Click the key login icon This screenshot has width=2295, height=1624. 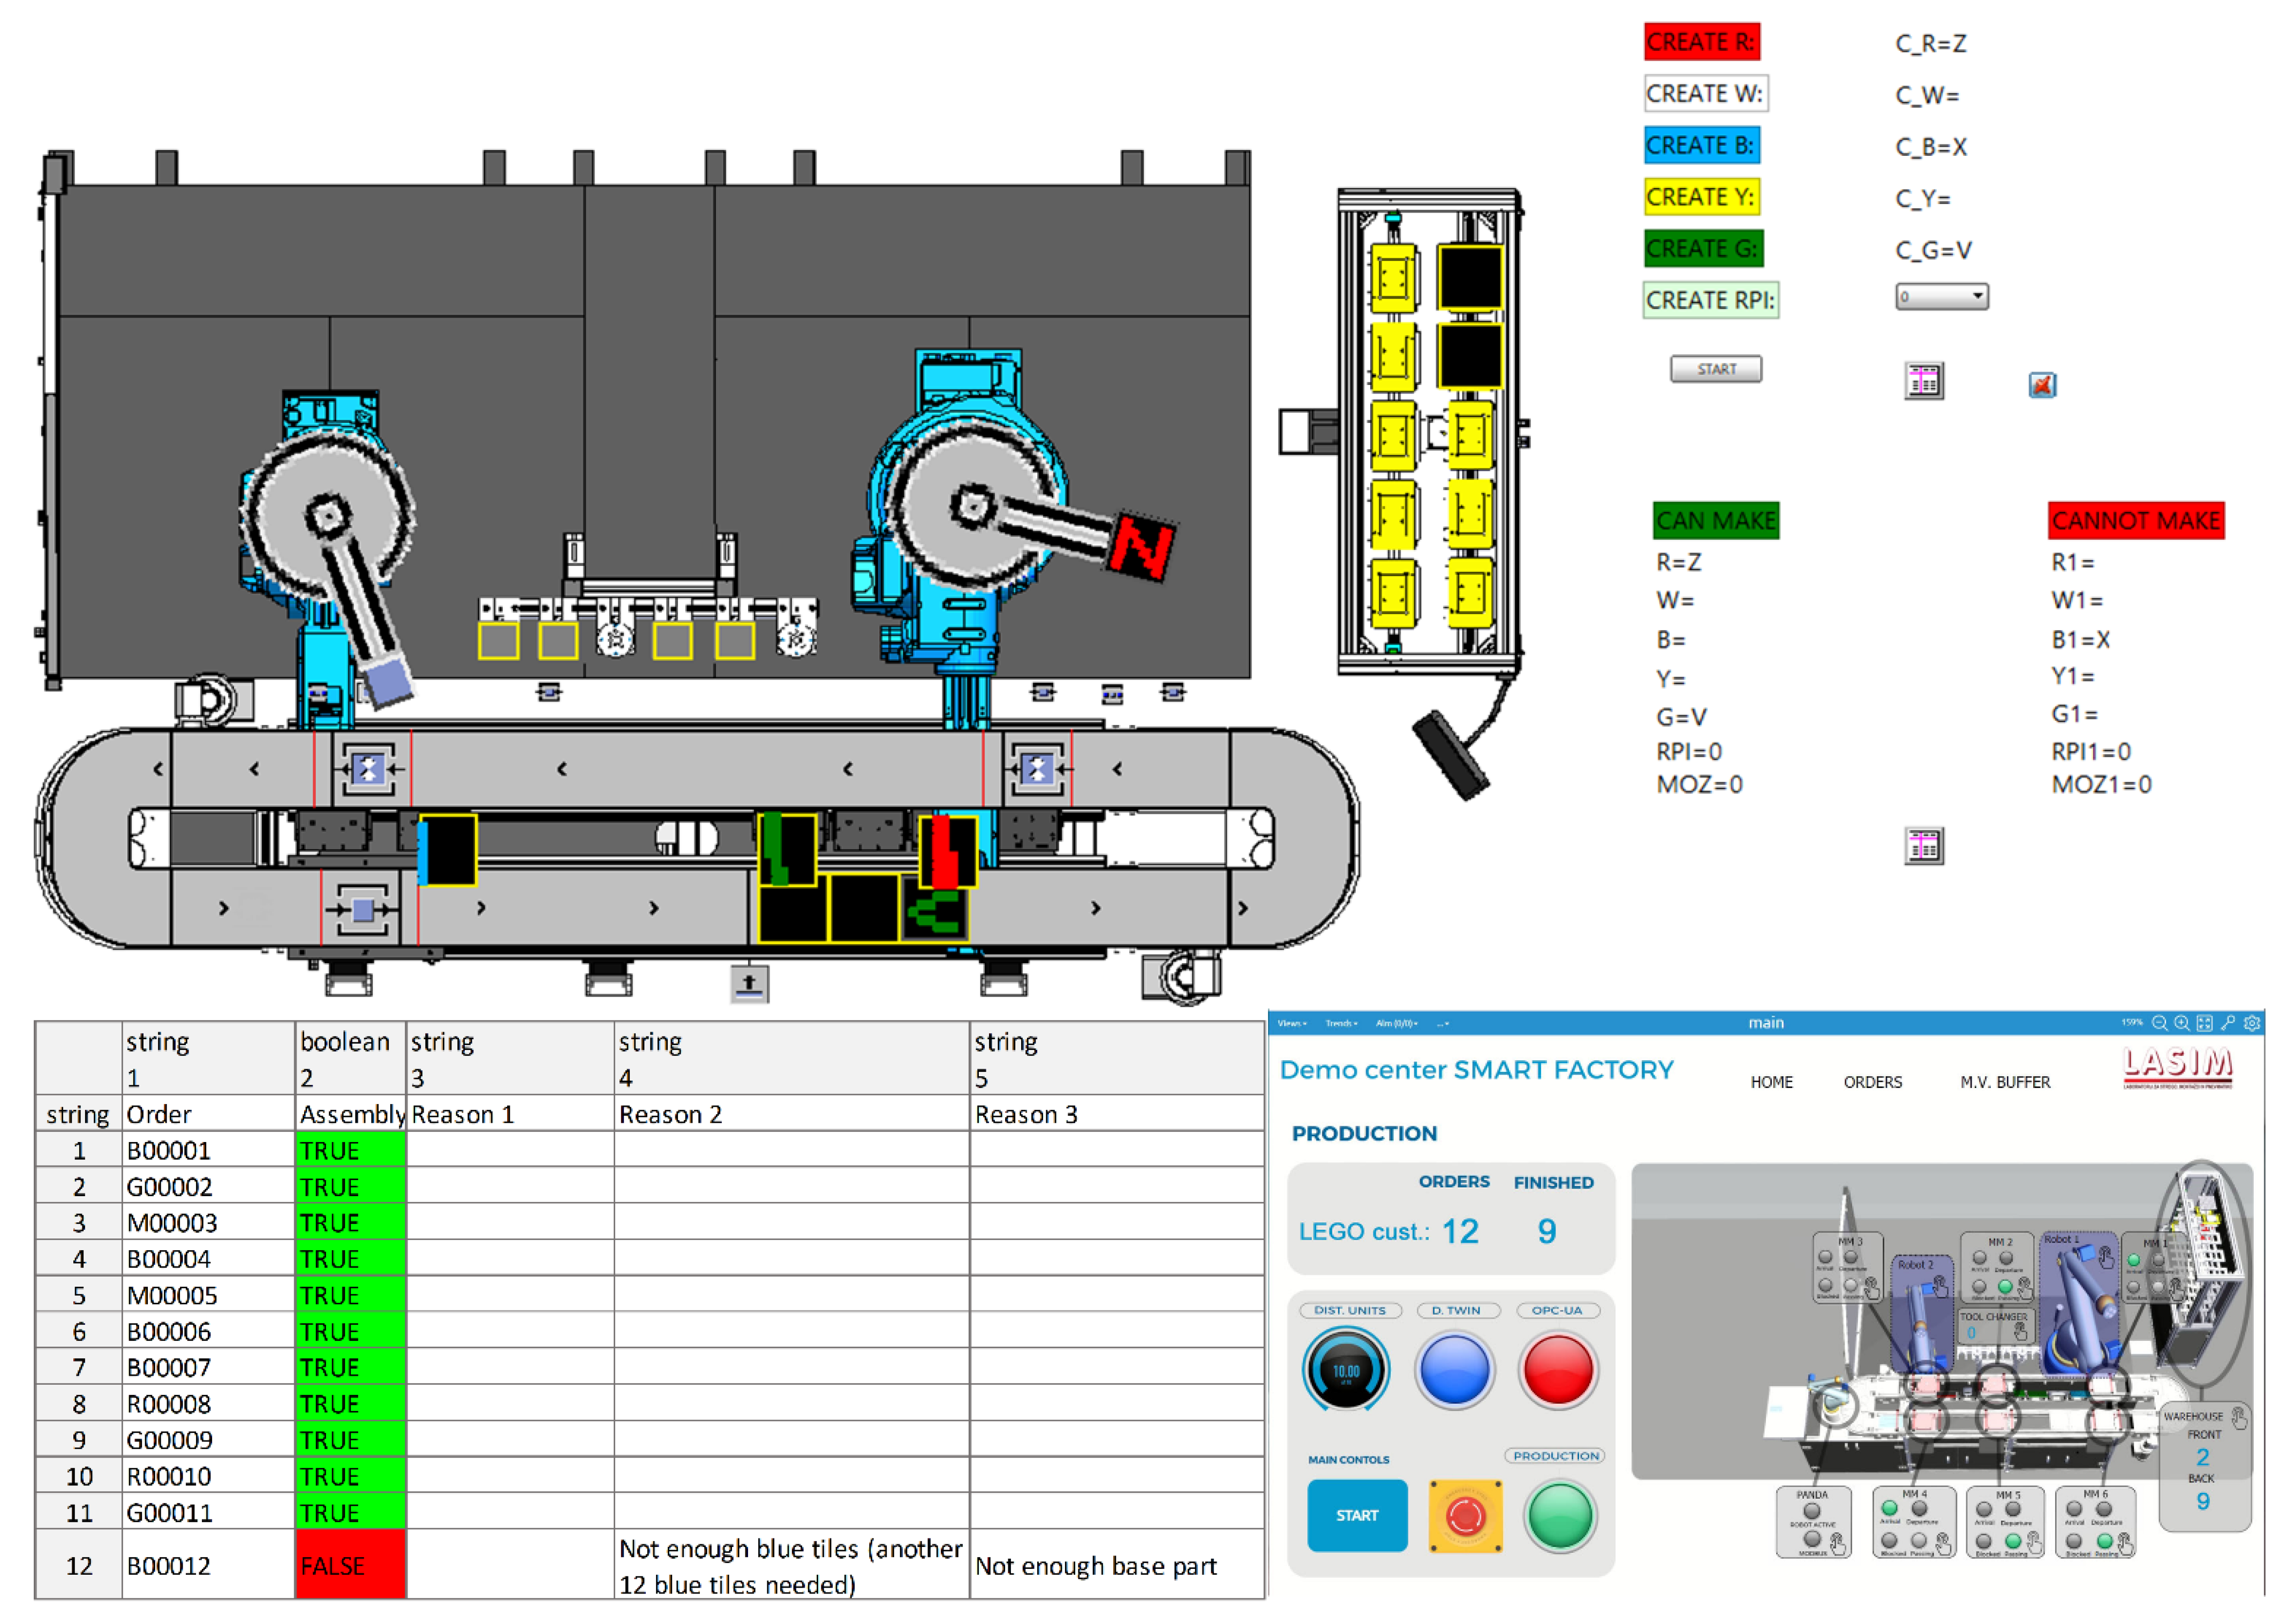(x=2228, y=1023)
